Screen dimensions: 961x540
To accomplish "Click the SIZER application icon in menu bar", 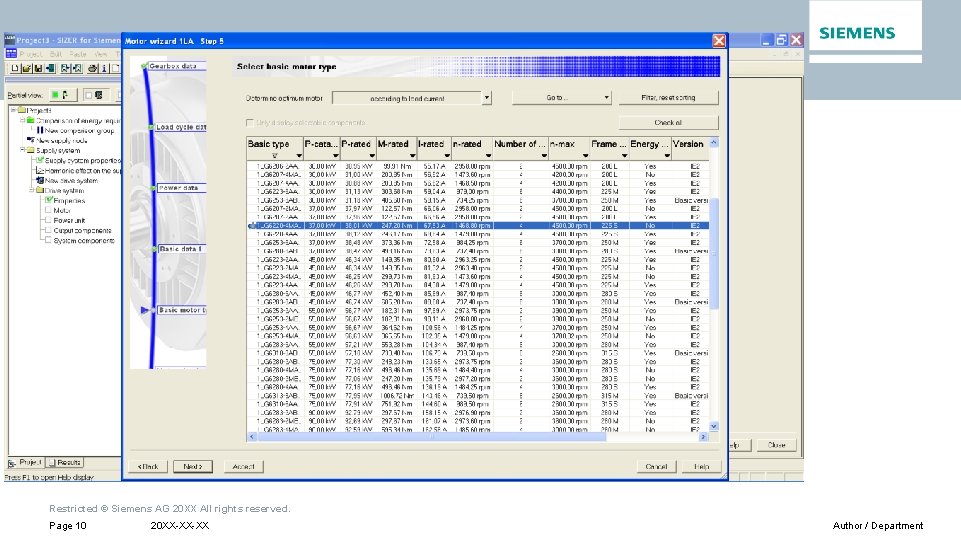I will click(10, 54).
